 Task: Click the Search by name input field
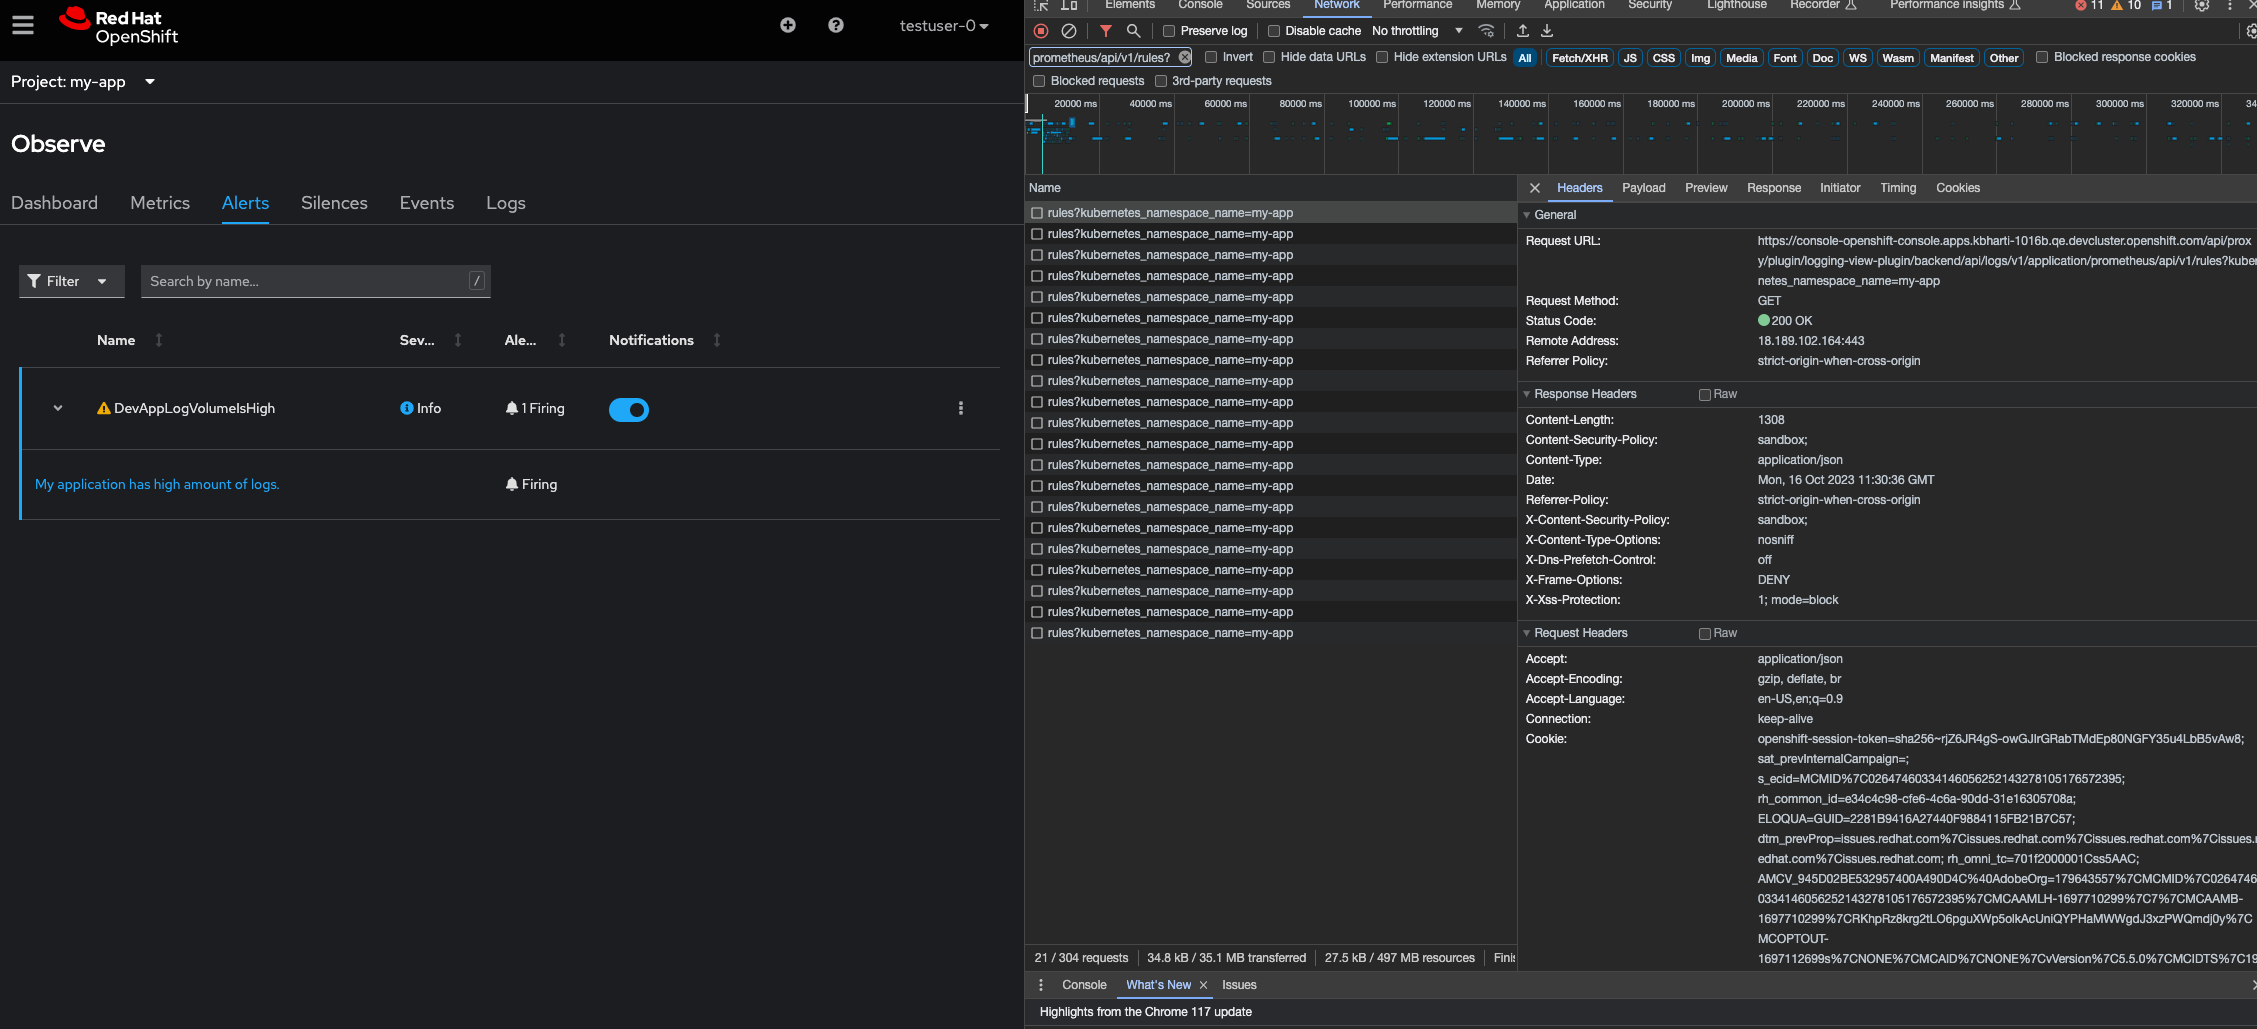(305, 281)
